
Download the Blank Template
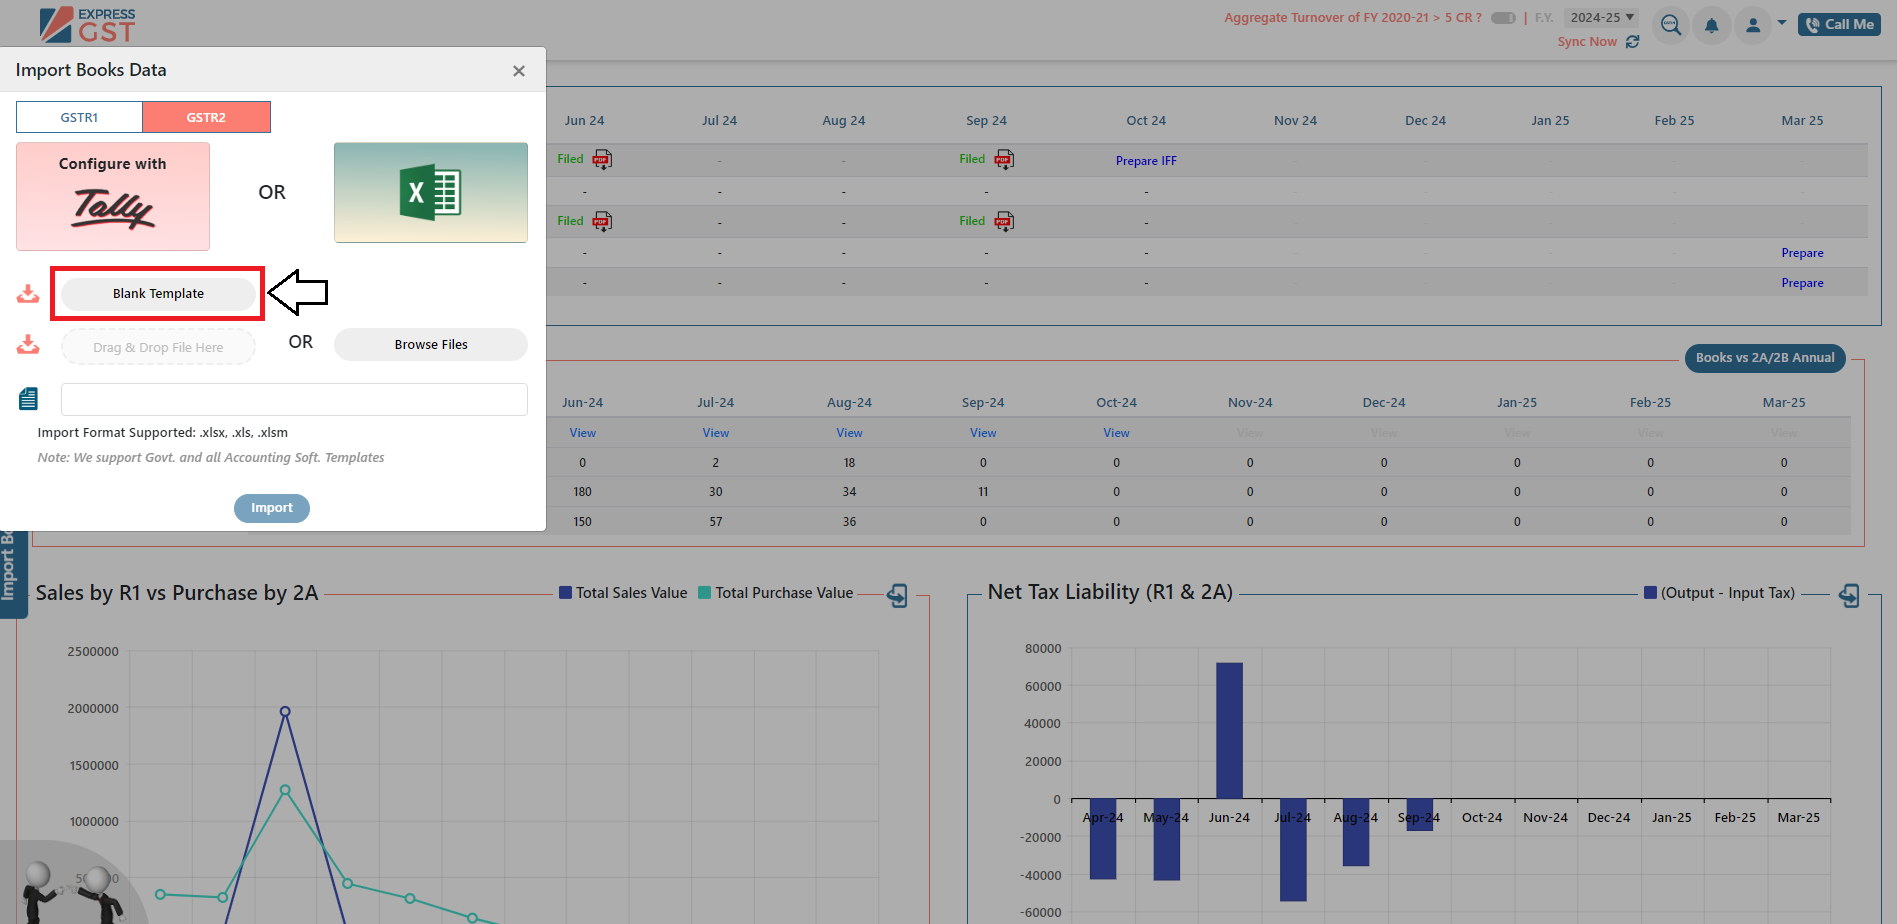[158, 293]
